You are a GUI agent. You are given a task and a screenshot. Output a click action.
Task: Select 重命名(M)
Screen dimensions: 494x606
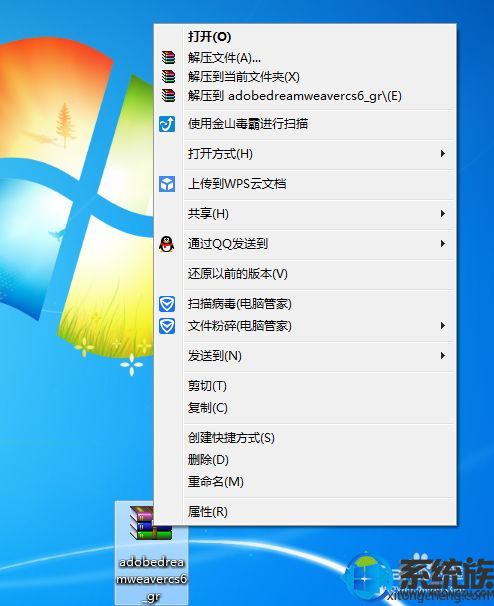click(305, 482)
